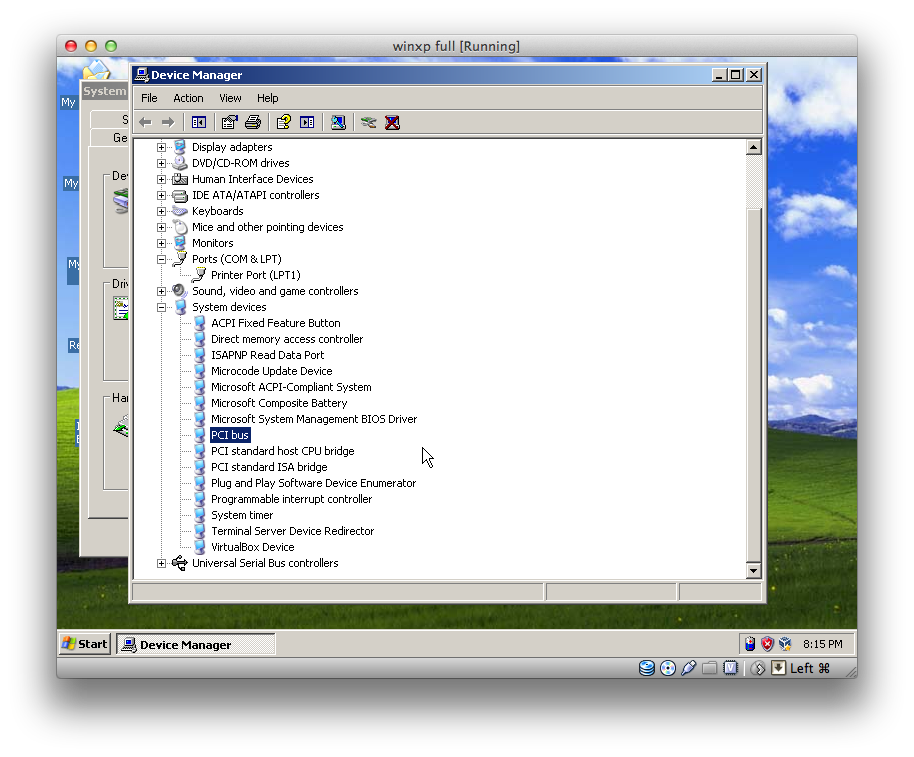
Task: Open the View menu
Action: [x=230, y=98]
